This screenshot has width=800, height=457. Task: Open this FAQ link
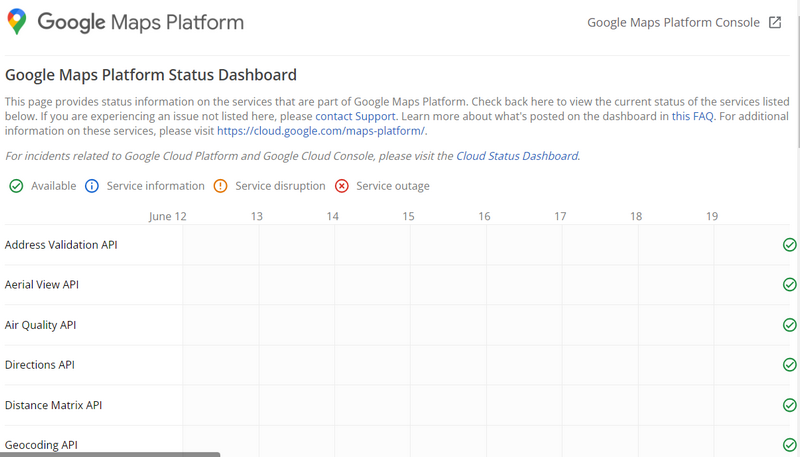[692, 116]
